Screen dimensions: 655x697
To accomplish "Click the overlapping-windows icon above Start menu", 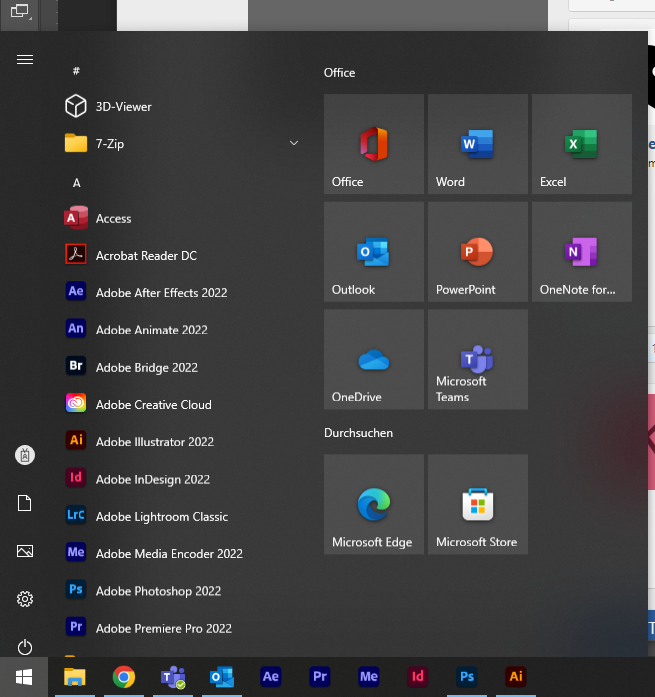I will point(20,11).
